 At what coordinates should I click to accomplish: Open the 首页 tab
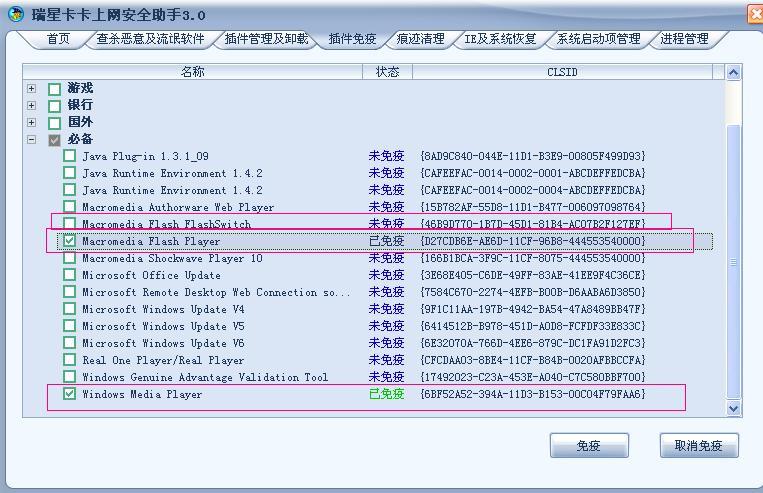tap(58, 39)
